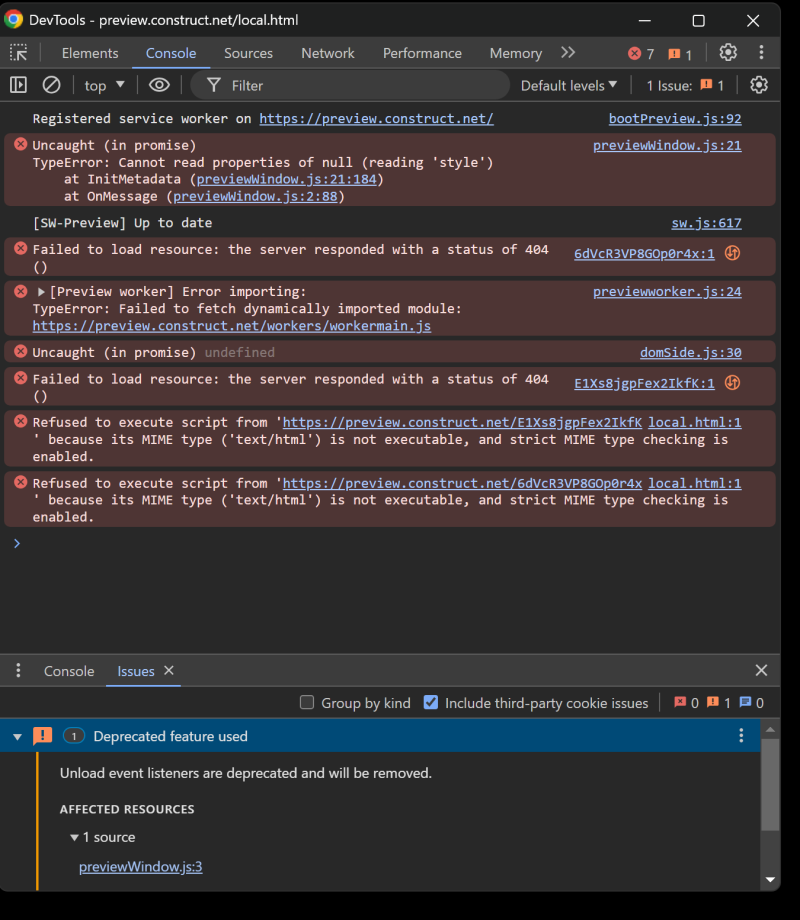
Task: Open the drawer three-dot menu beside Console
Action: pyautogui.click(x=18, y=671)
